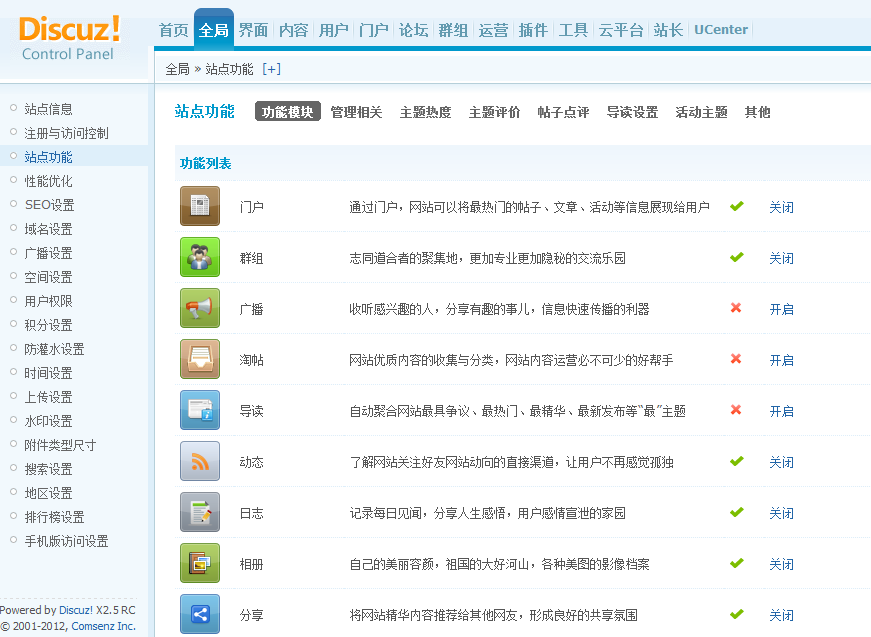The width and height of the screenshot is (871, 637).
Task: Follow the Comsenz Inc. footer link
Action: pyautogui.click(x=103, y=626)
